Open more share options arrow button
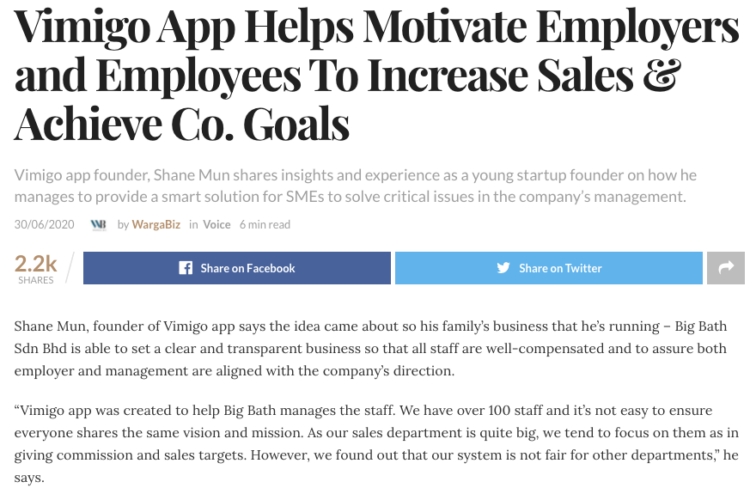Viewport: 750px width, 500px height. tap(726, 268)
